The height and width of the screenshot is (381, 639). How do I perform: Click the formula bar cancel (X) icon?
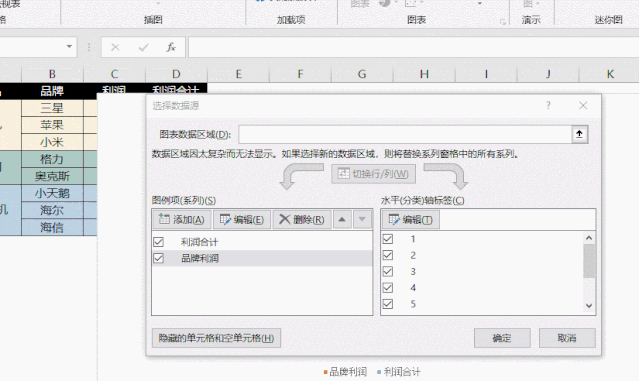(x=115, y=47)
